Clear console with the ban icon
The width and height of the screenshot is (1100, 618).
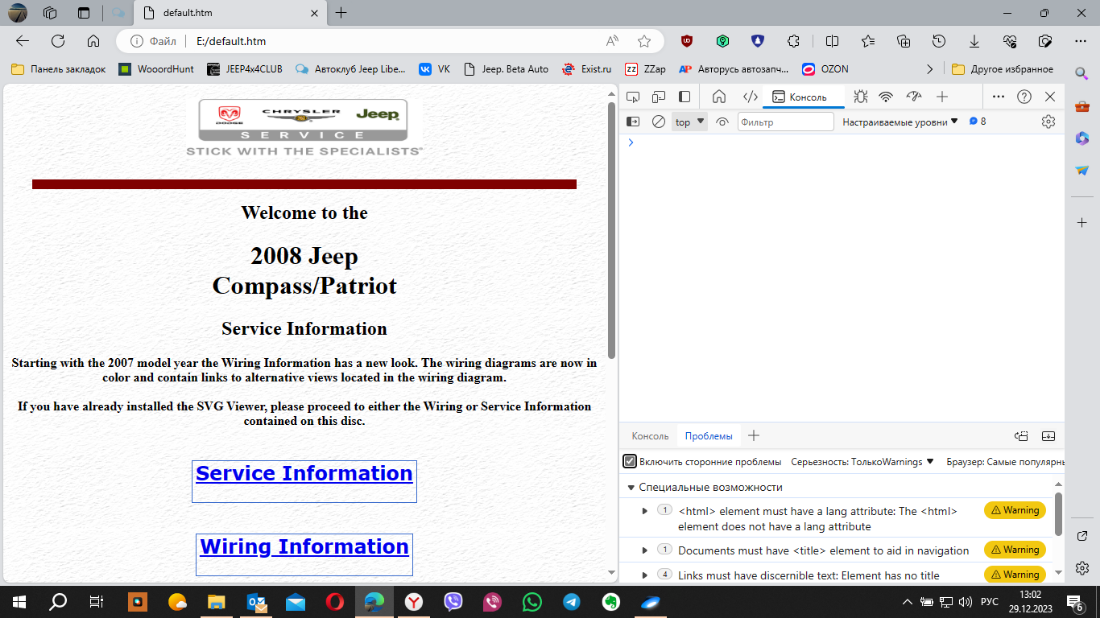(x=658, y=122)
